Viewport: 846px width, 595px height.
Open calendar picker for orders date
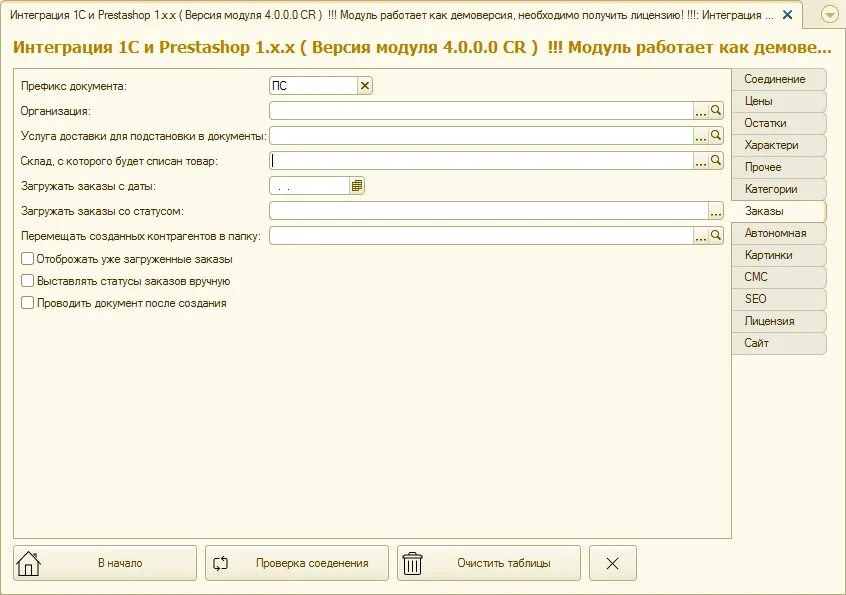tap(357, 186)
